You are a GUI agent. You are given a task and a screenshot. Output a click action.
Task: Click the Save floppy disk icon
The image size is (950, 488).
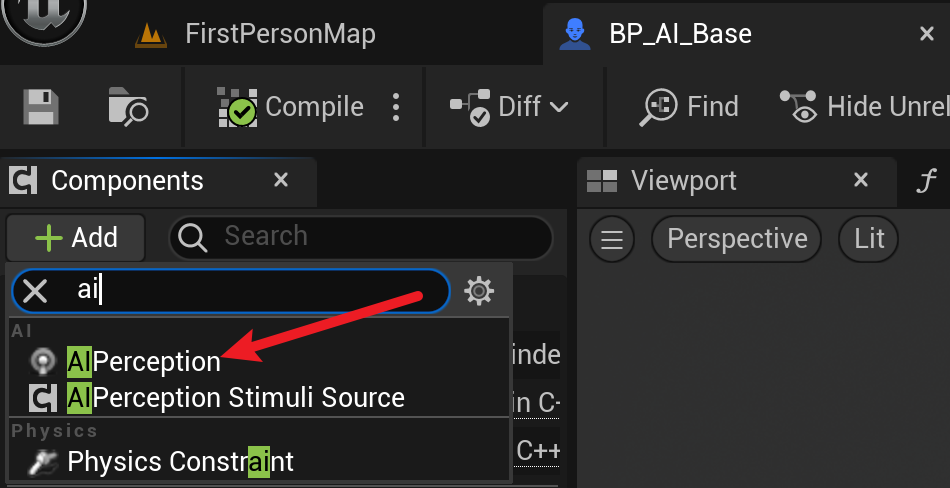click(x=42, y=107)
